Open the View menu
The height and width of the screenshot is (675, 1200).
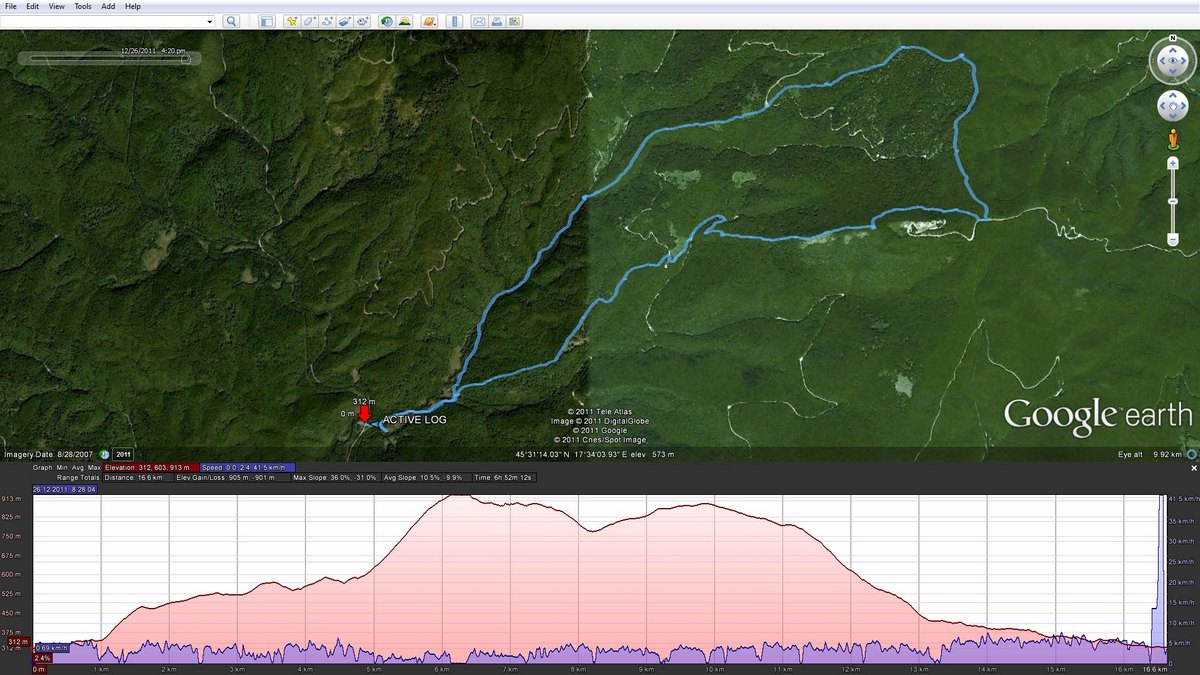57,6
